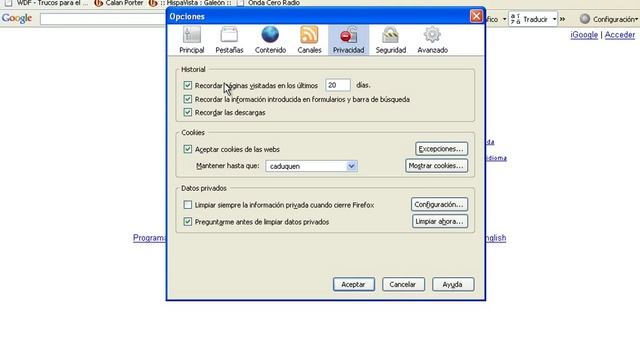Open cookie Excepciones dialog

point(441,149)
